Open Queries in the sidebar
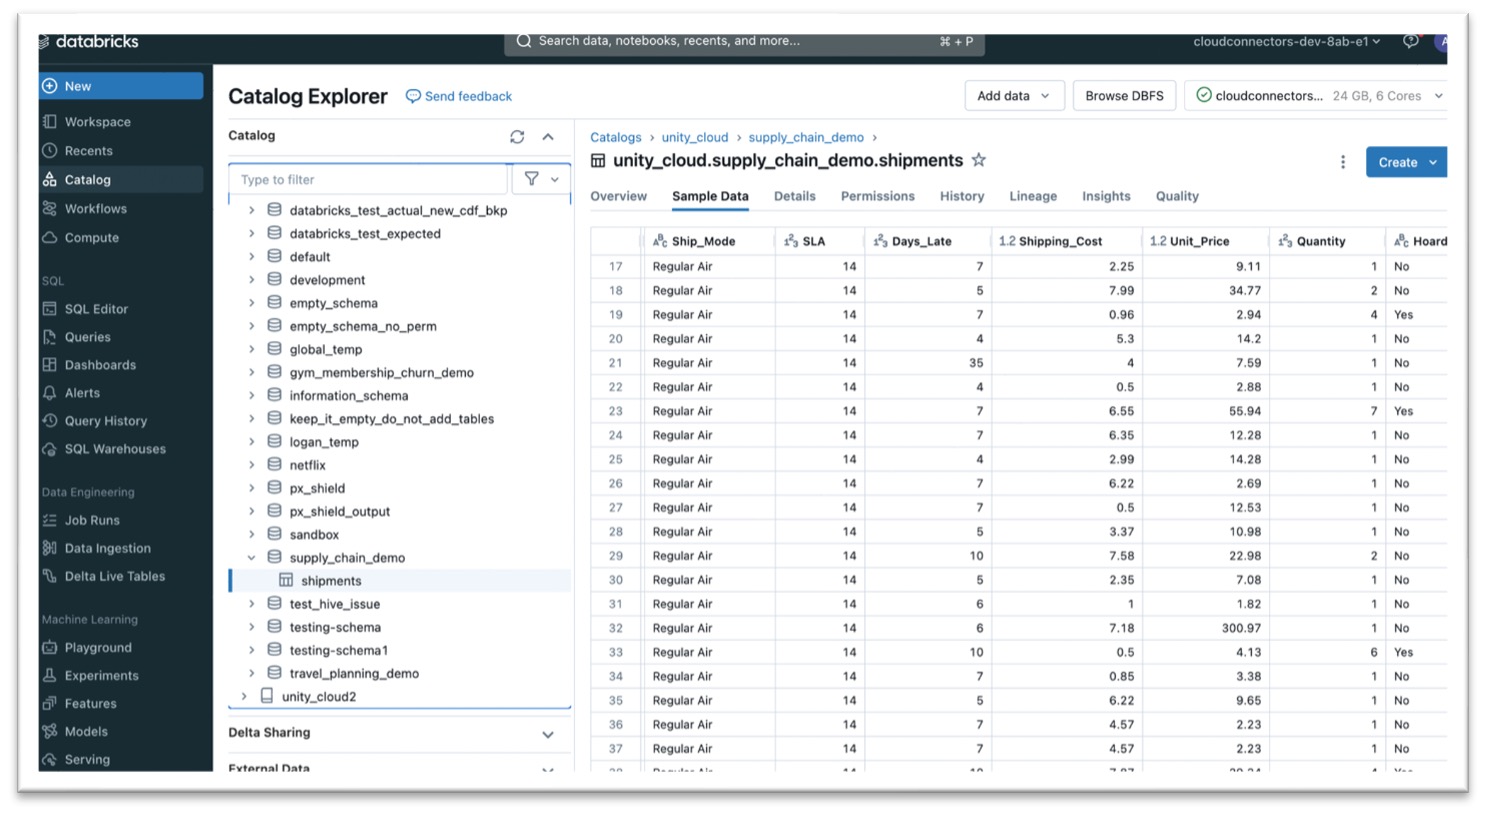 tap(87, 337)
